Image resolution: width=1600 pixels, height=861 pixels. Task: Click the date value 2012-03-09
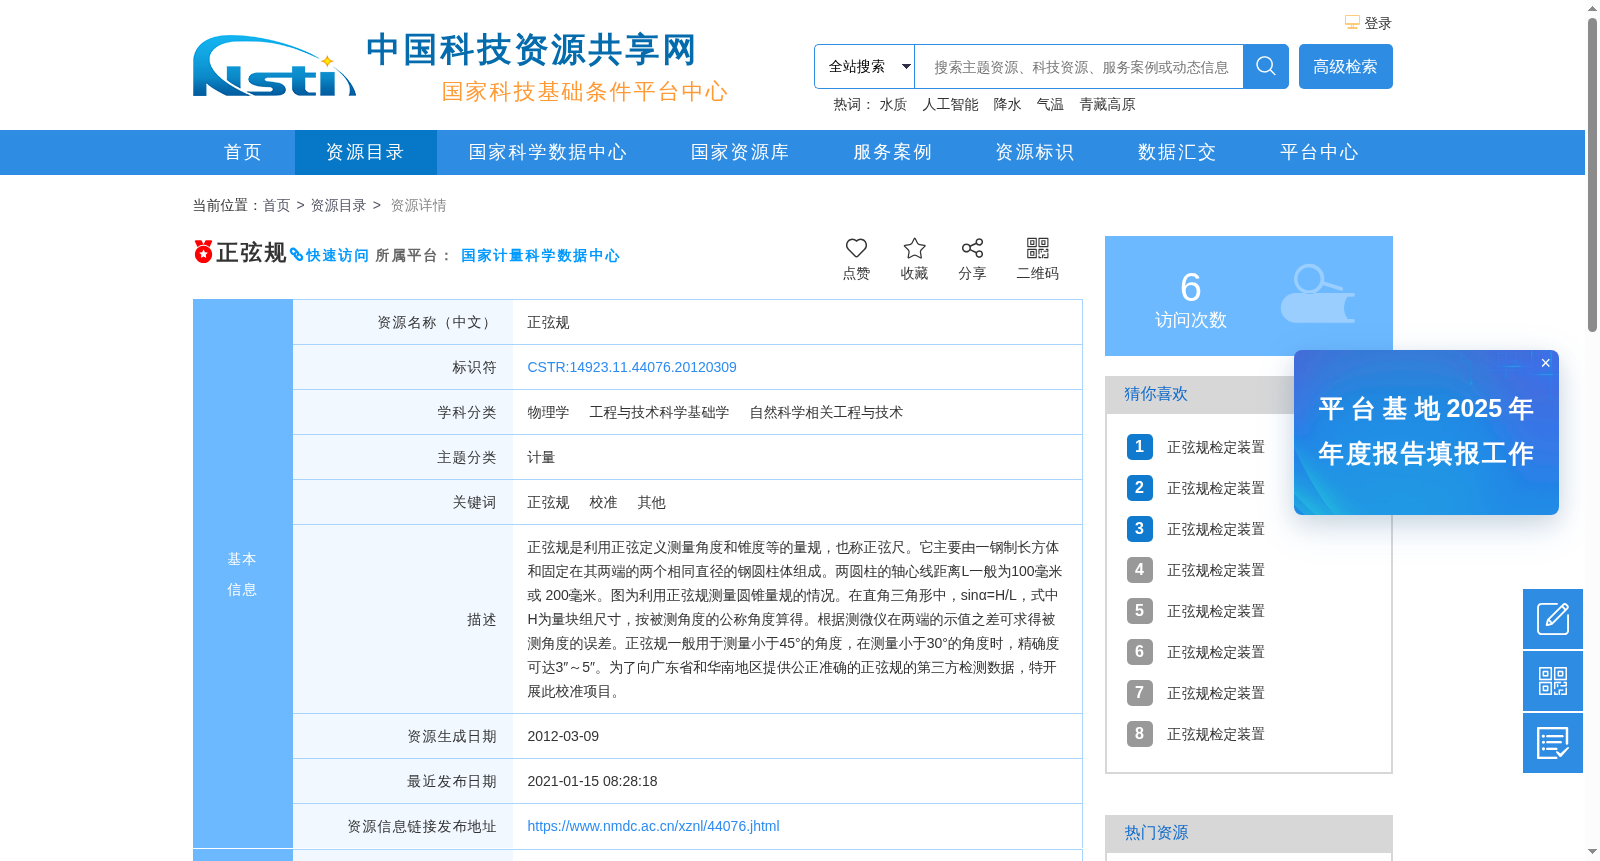tap(563, 736)
